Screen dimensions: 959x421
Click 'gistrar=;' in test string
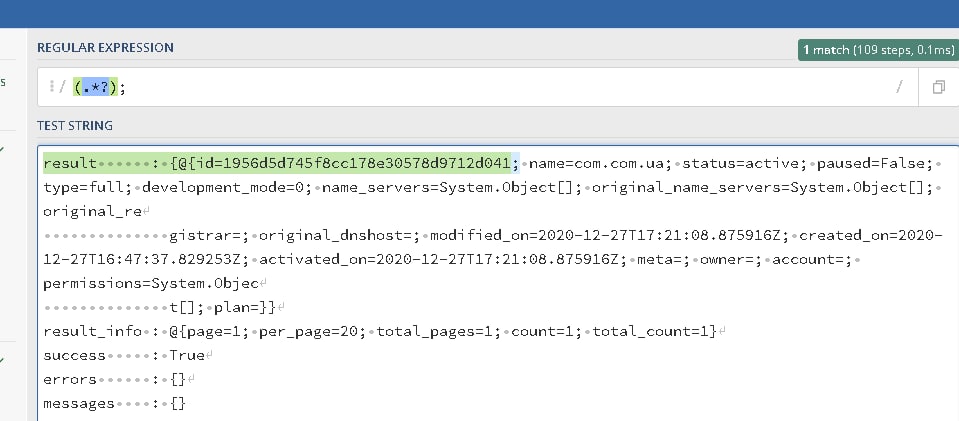tap(209, 236)
